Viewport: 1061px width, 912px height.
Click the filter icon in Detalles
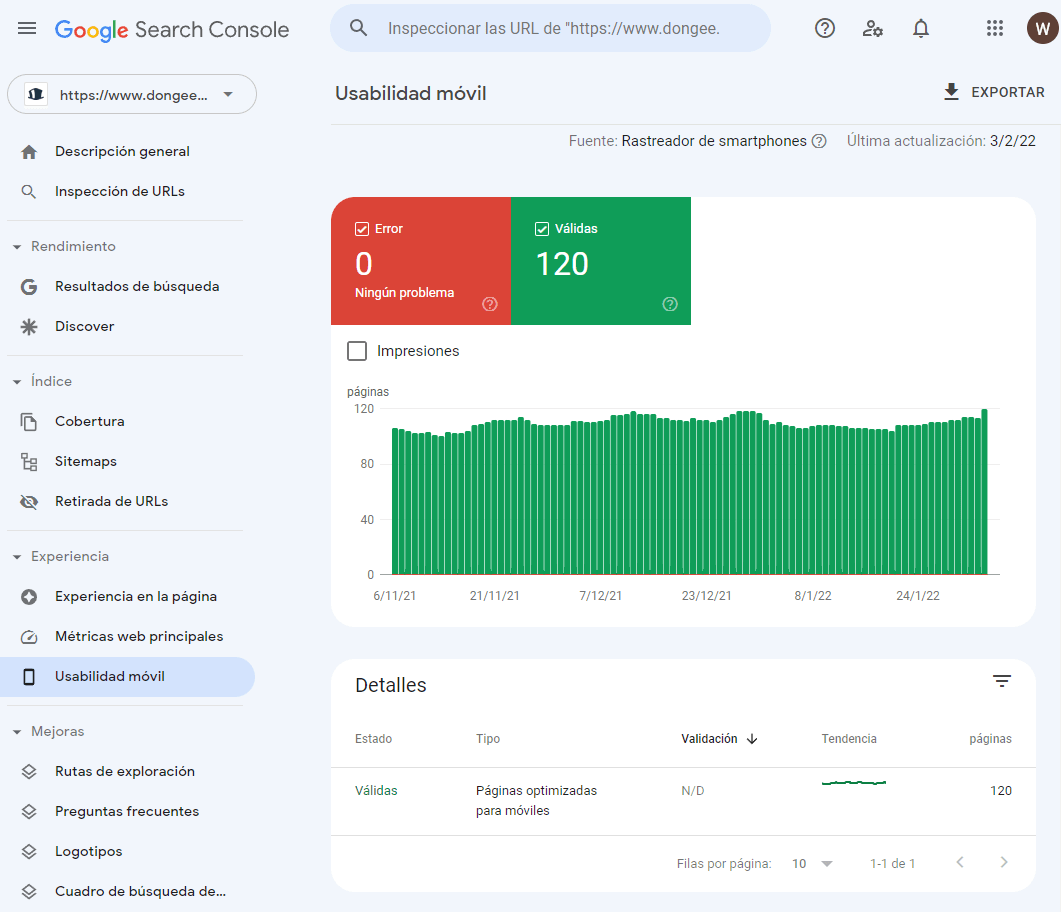coord(1001,681)
